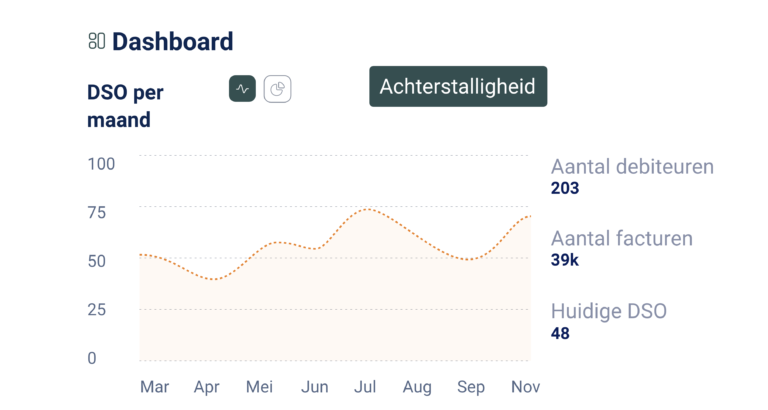
Task: Switch to line chart view
Action: click(x=242, y=89)
